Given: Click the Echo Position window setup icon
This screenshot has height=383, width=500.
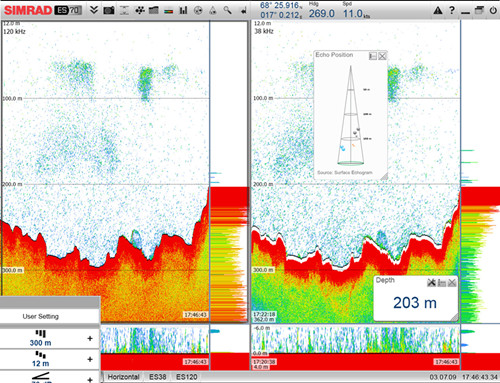Looking at the screenshot, I should coord(373,56).
